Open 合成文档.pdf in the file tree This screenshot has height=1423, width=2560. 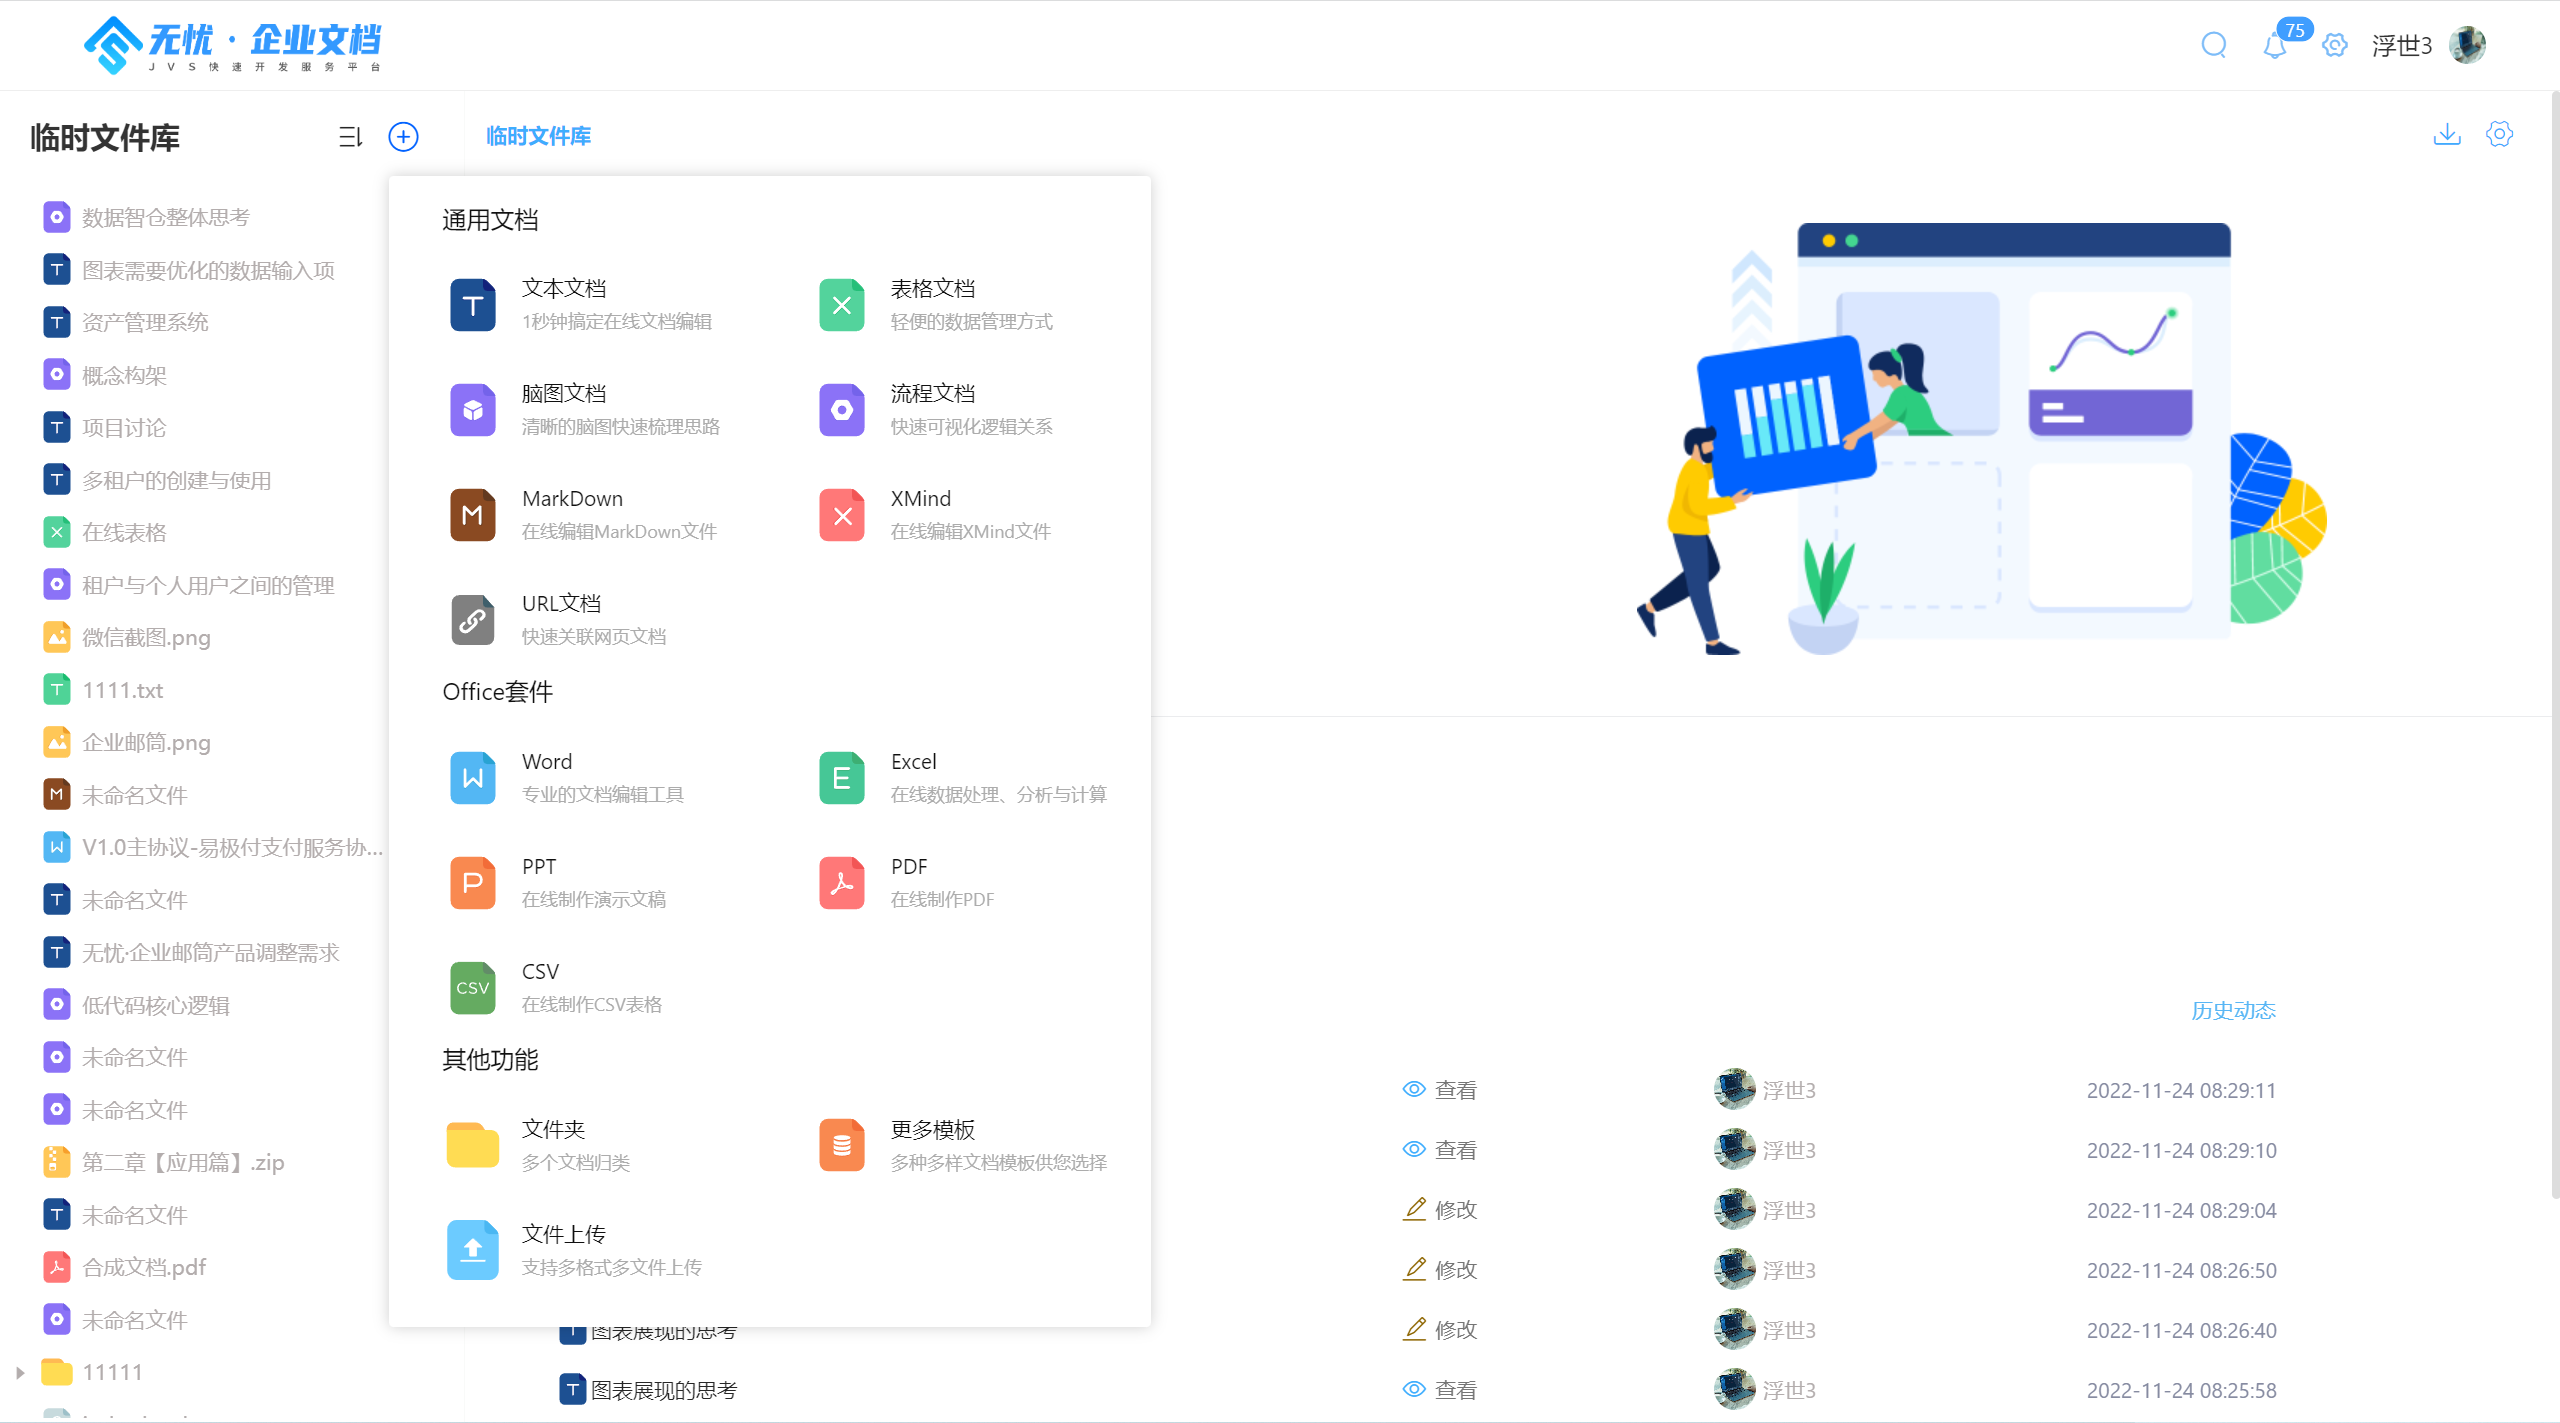click(143, 1268)
